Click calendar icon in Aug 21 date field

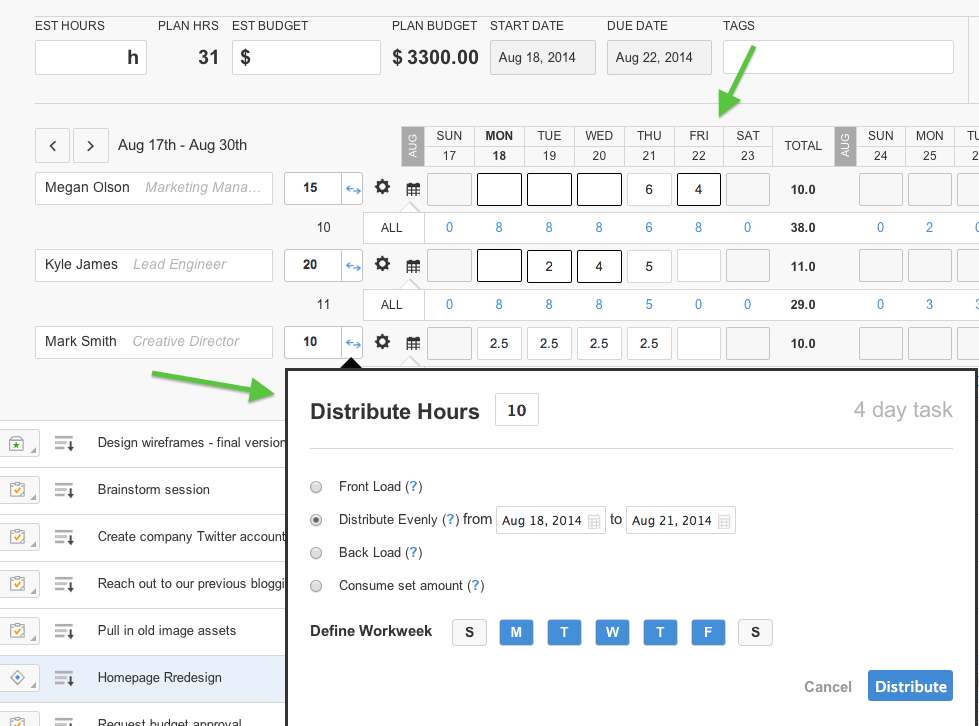coord(724,521)
